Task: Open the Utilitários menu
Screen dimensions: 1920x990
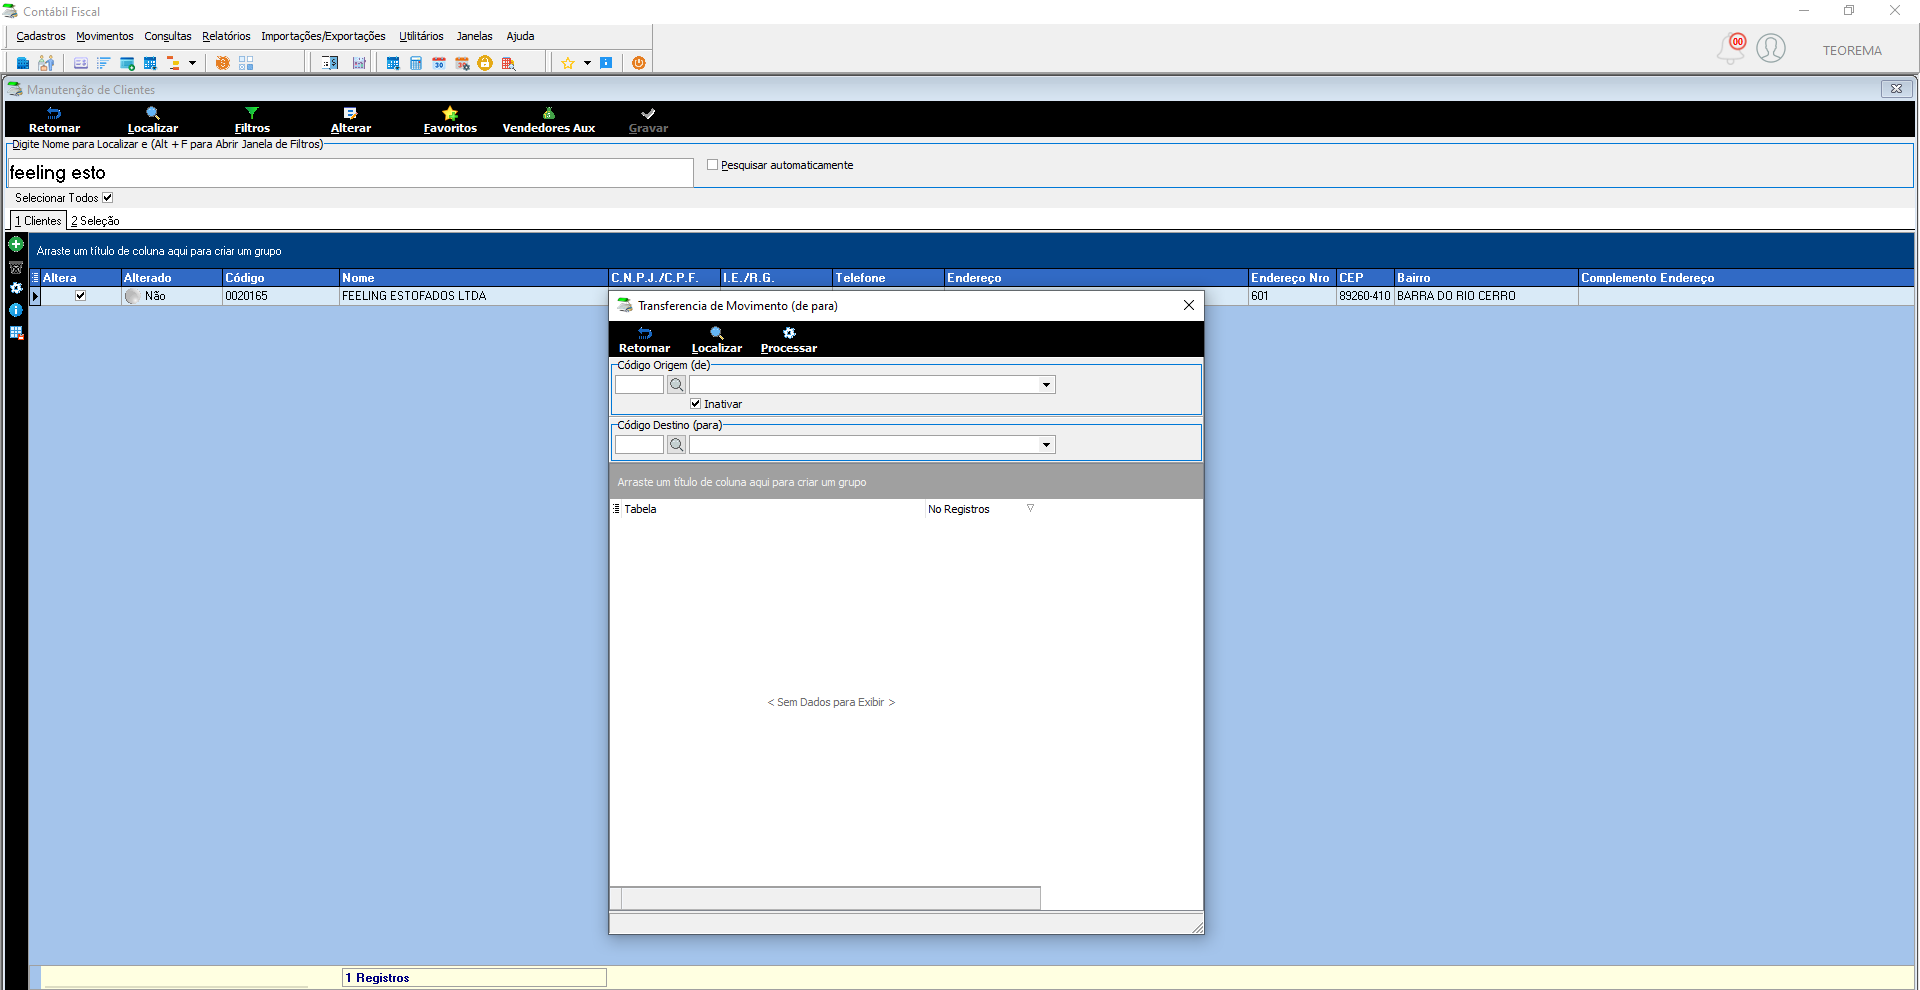Action: (421, 36)
